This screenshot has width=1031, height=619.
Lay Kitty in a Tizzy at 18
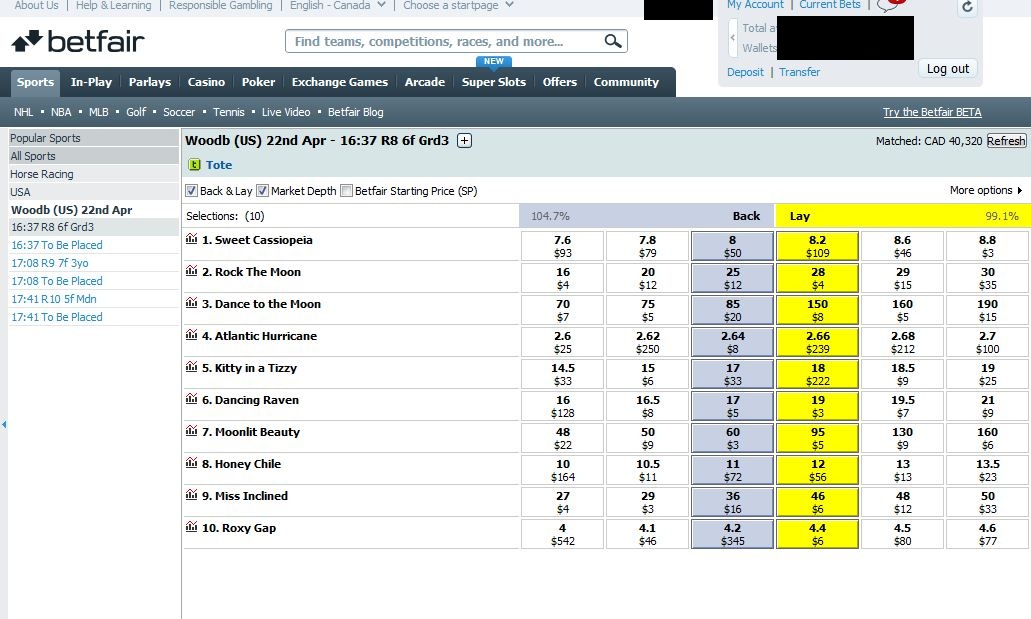(x=817, y=374)
